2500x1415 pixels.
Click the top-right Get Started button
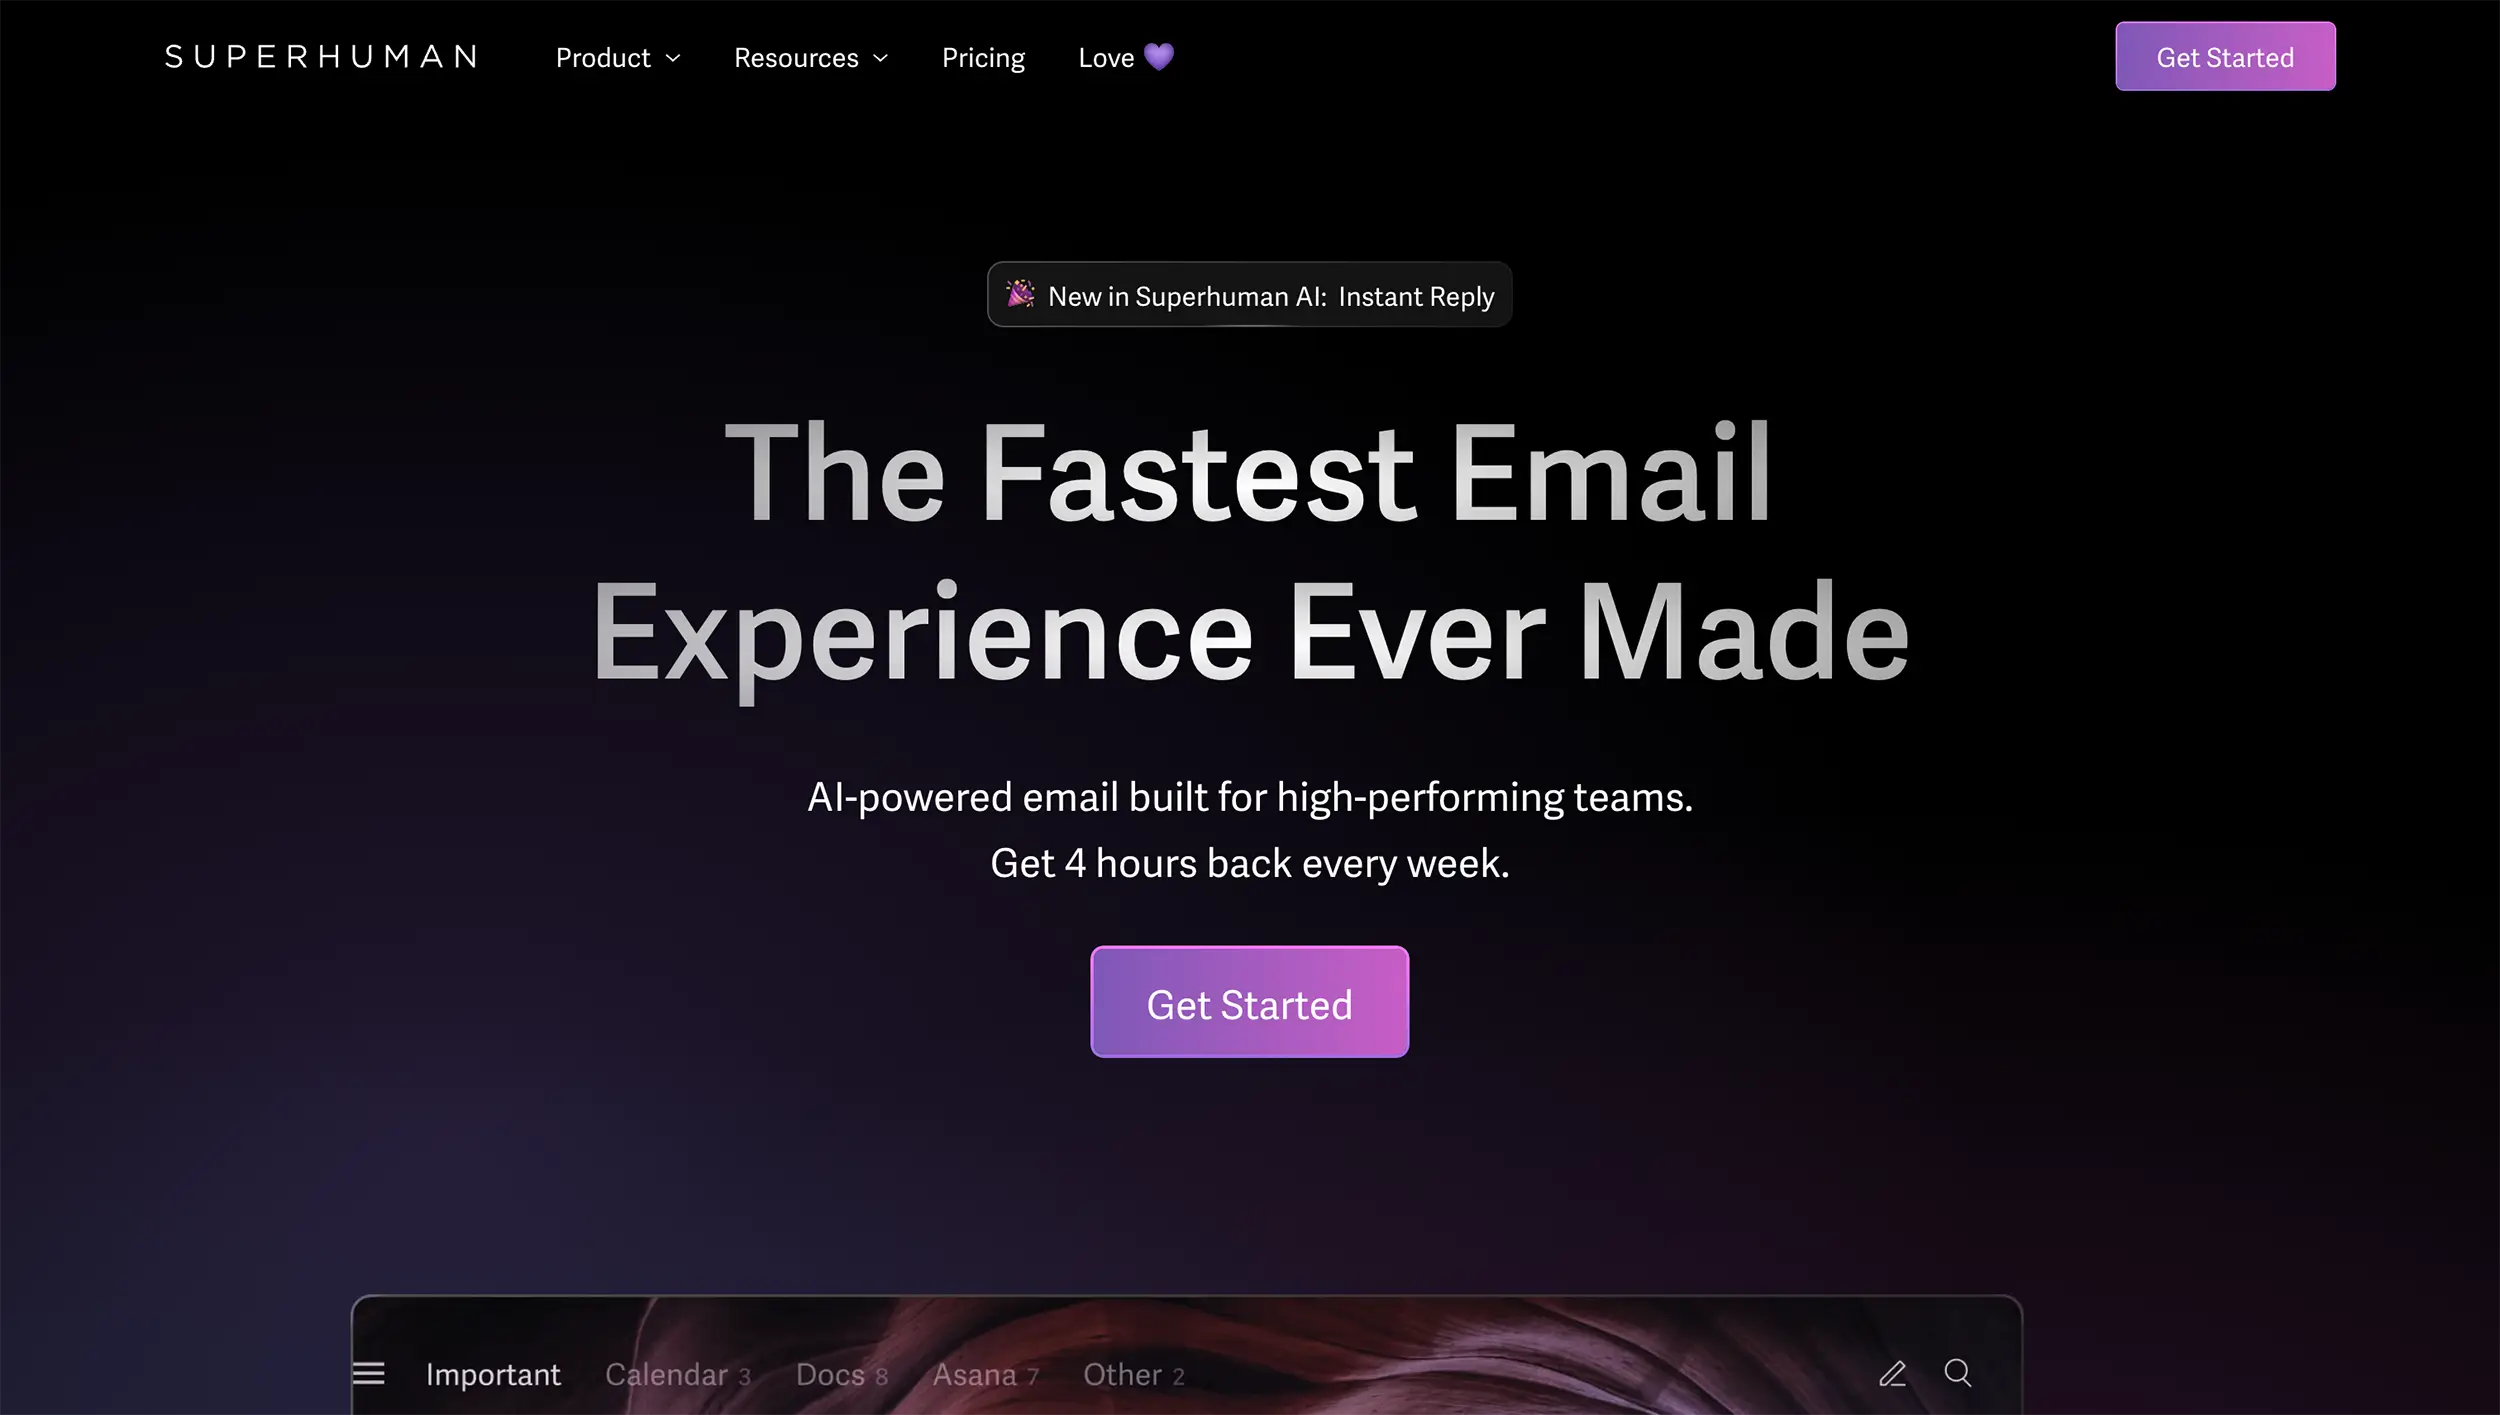point(2225,55)
